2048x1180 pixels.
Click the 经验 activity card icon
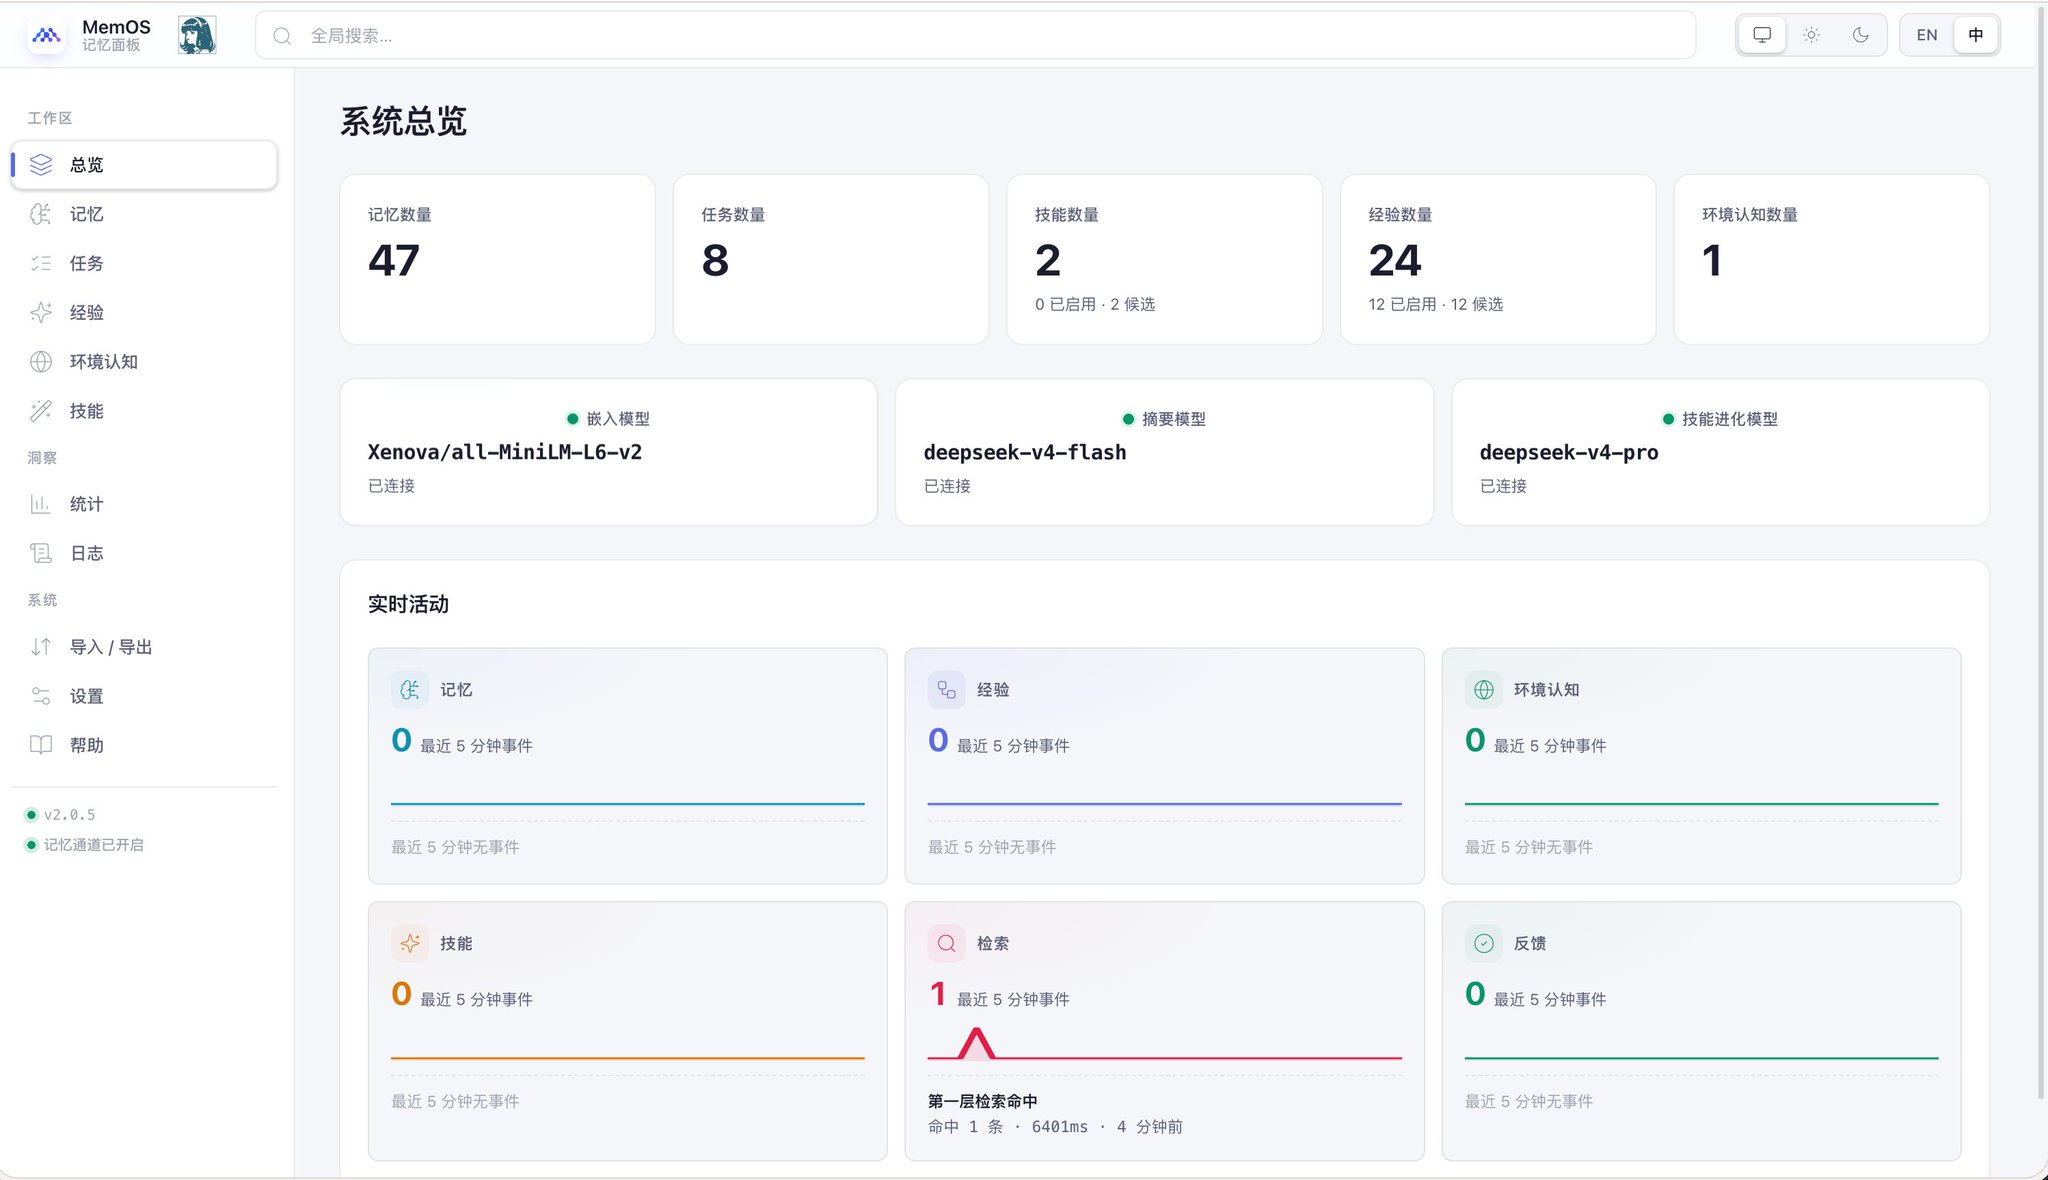tap(947, 690)
